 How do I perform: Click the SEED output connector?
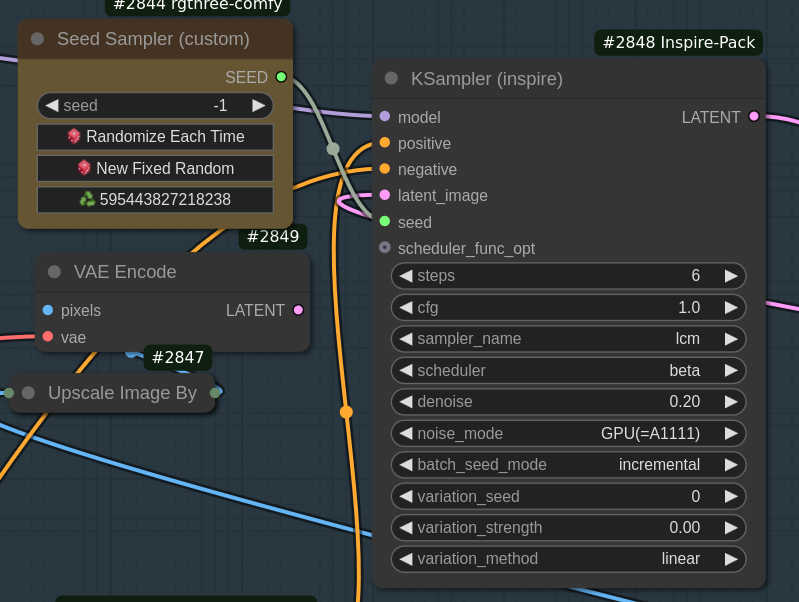(x=281, y=77)
